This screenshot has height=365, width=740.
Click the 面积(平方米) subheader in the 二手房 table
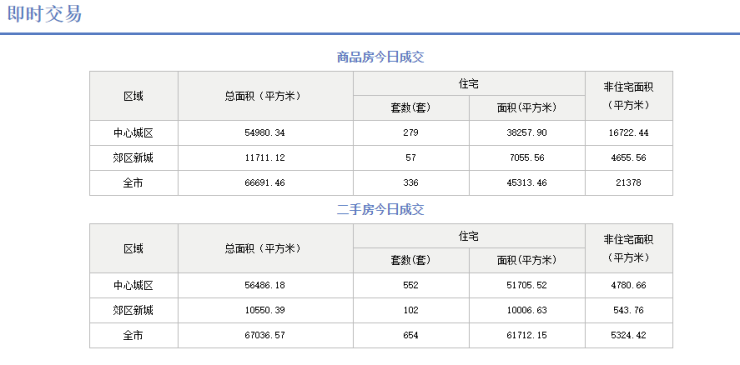tap(527, 260)
